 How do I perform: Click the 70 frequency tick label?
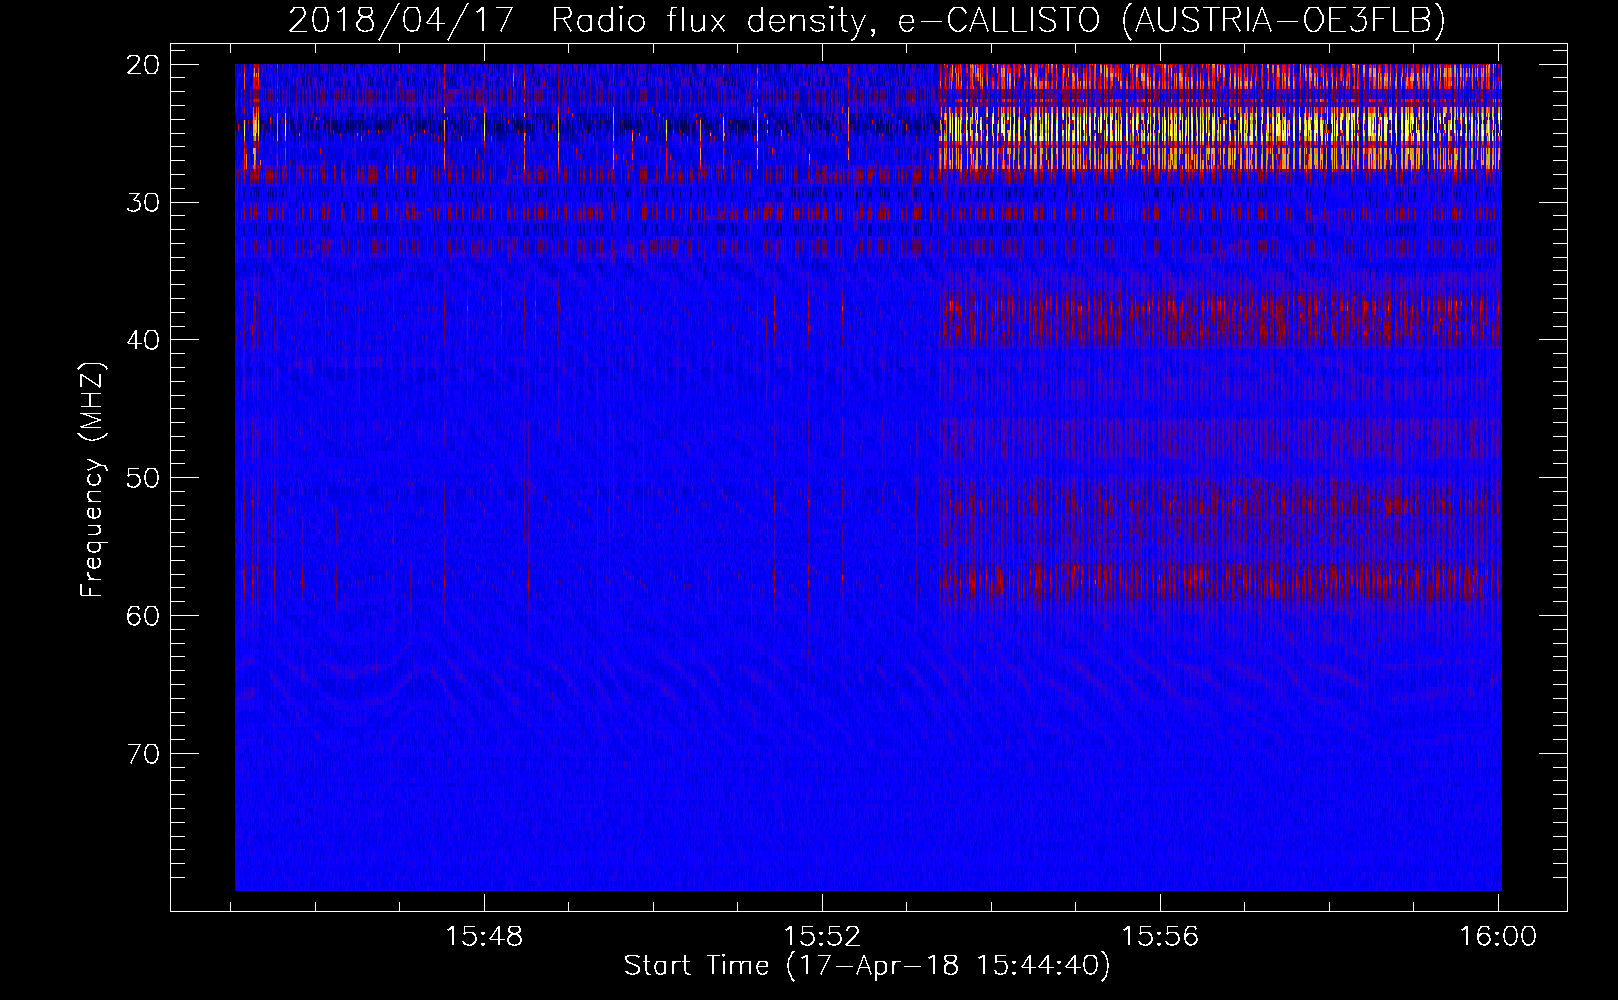pos(143,753)
